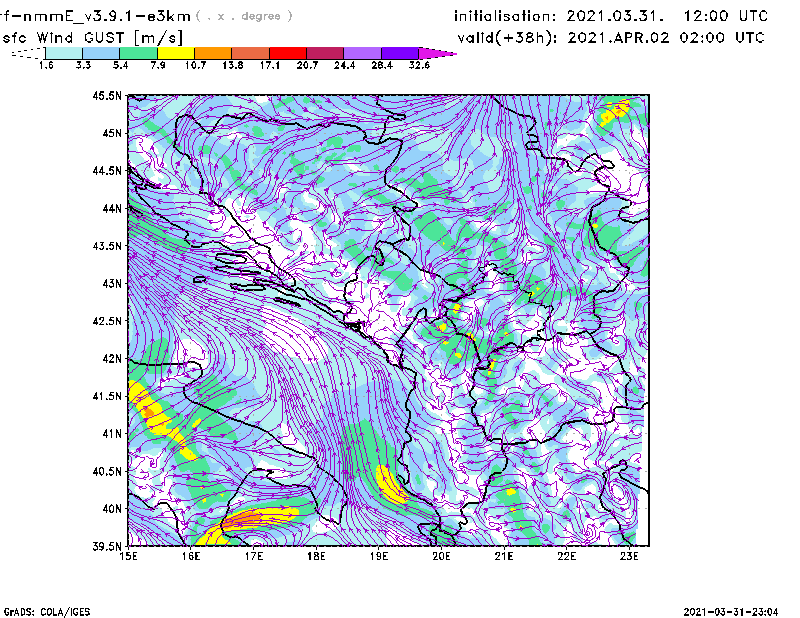The image size is (800, 618).
Task: Click the 20E longitude label
Action: tap(441, 556)
